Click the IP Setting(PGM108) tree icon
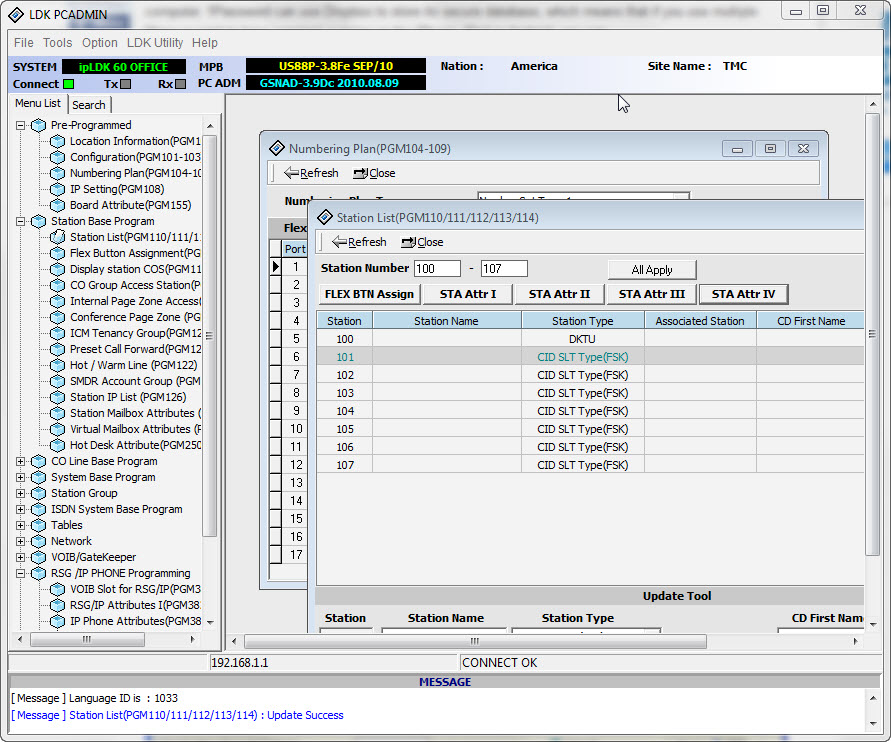Viewport: 891px width, 742px height. [x=58, y=189]
